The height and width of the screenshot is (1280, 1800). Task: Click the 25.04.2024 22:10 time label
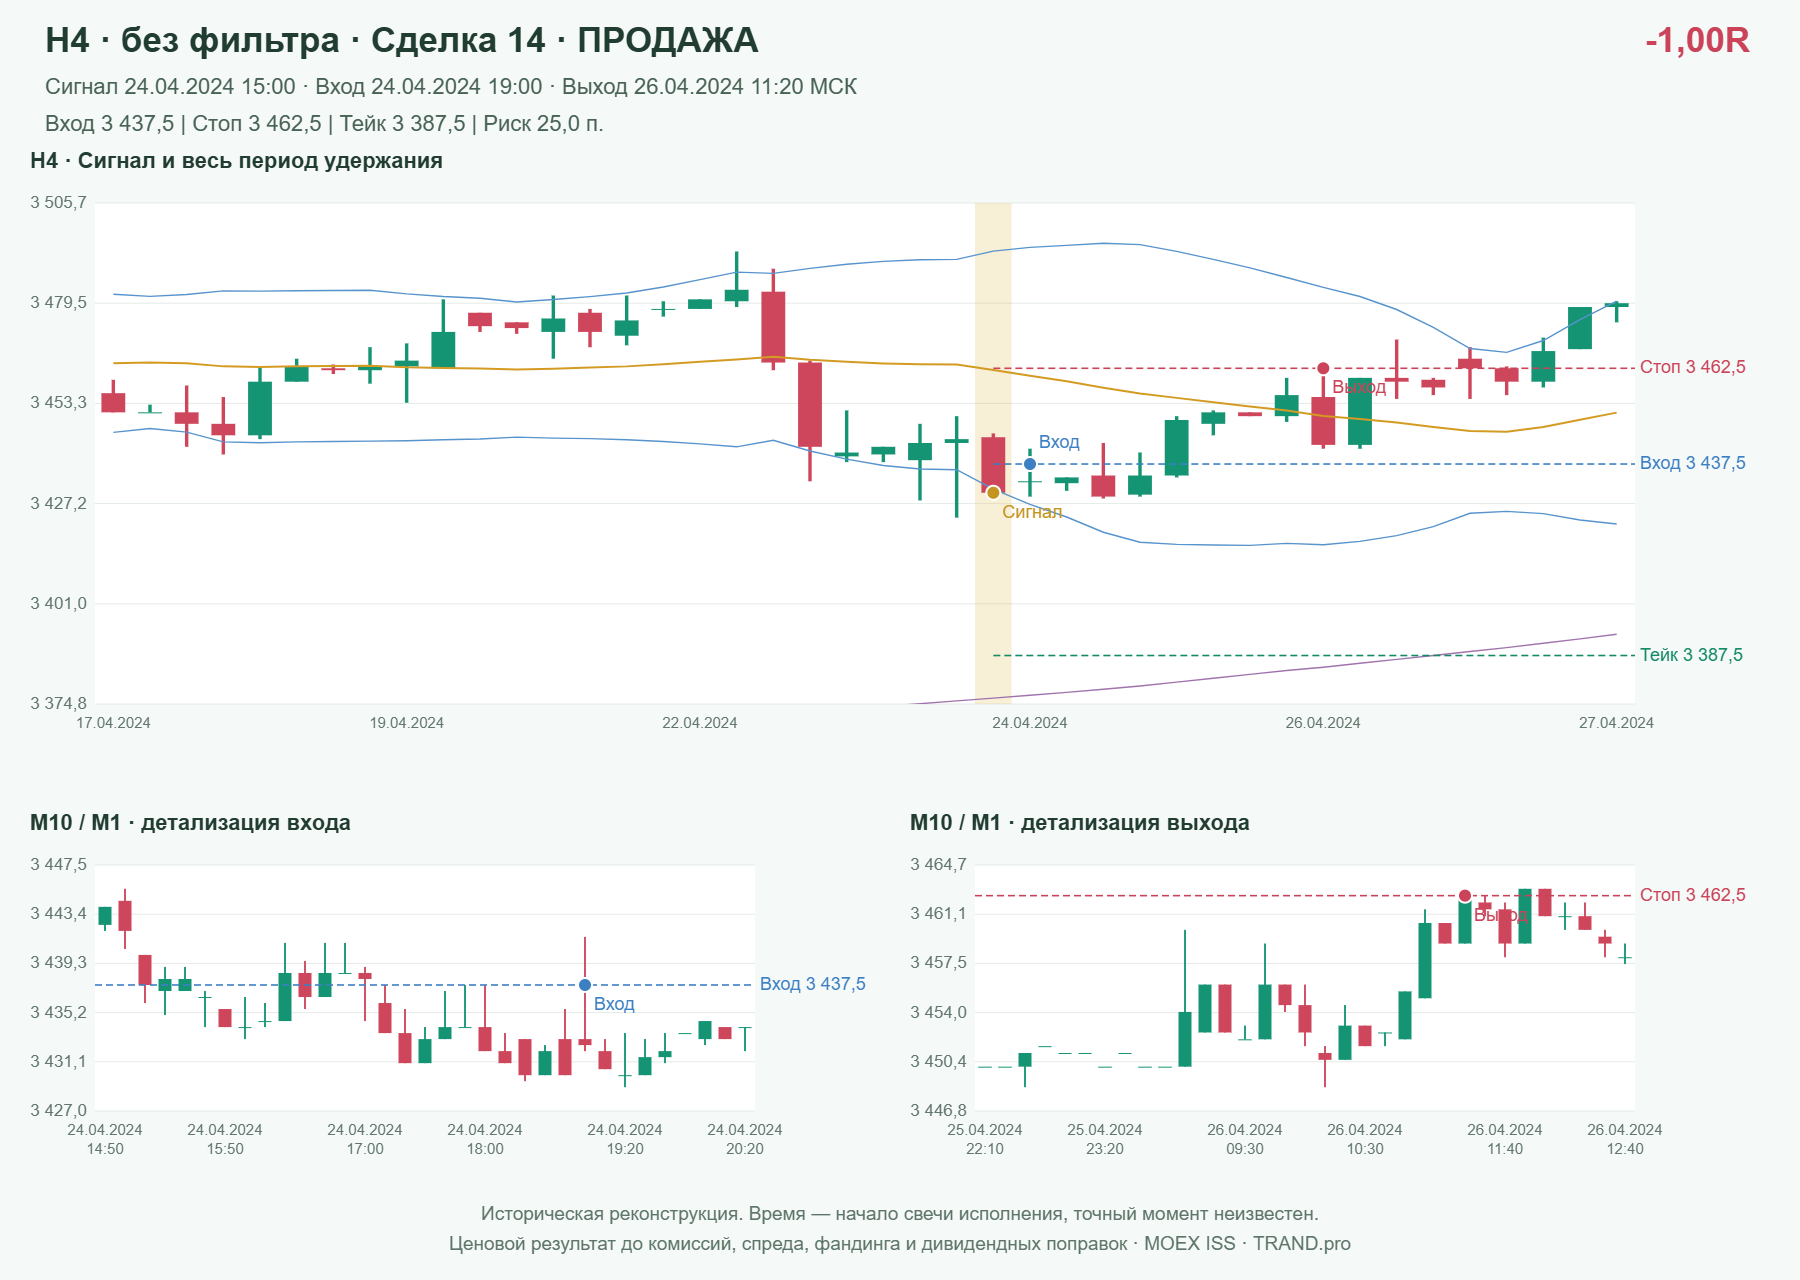(985, 1139)
